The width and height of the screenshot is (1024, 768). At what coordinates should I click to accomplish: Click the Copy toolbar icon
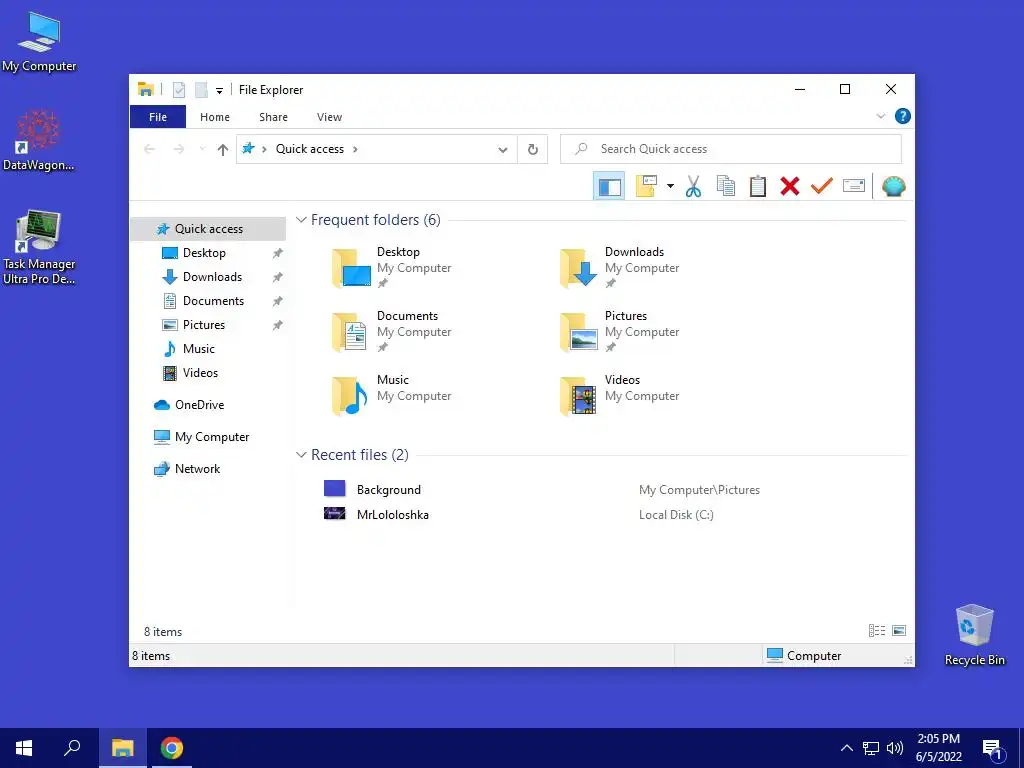pyautogui.click(x=726, y=187)
